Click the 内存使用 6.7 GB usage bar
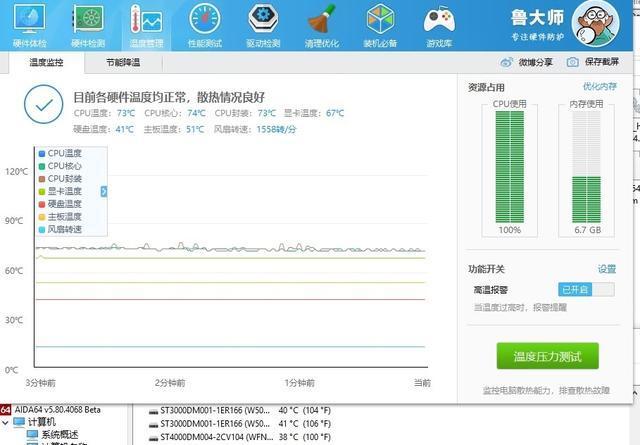 586,167
